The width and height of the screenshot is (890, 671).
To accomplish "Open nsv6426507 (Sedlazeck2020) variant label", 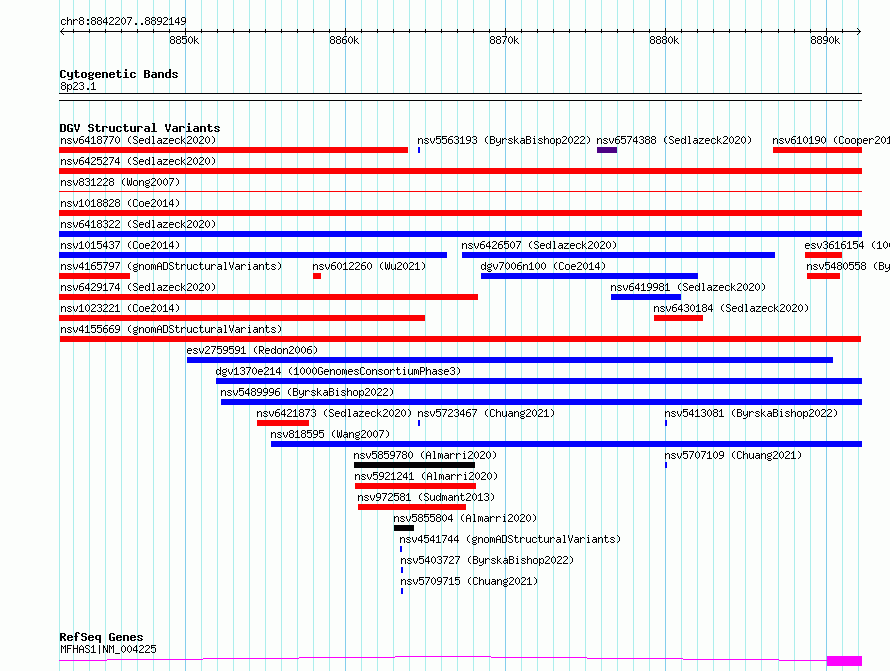I will point(539,245).
